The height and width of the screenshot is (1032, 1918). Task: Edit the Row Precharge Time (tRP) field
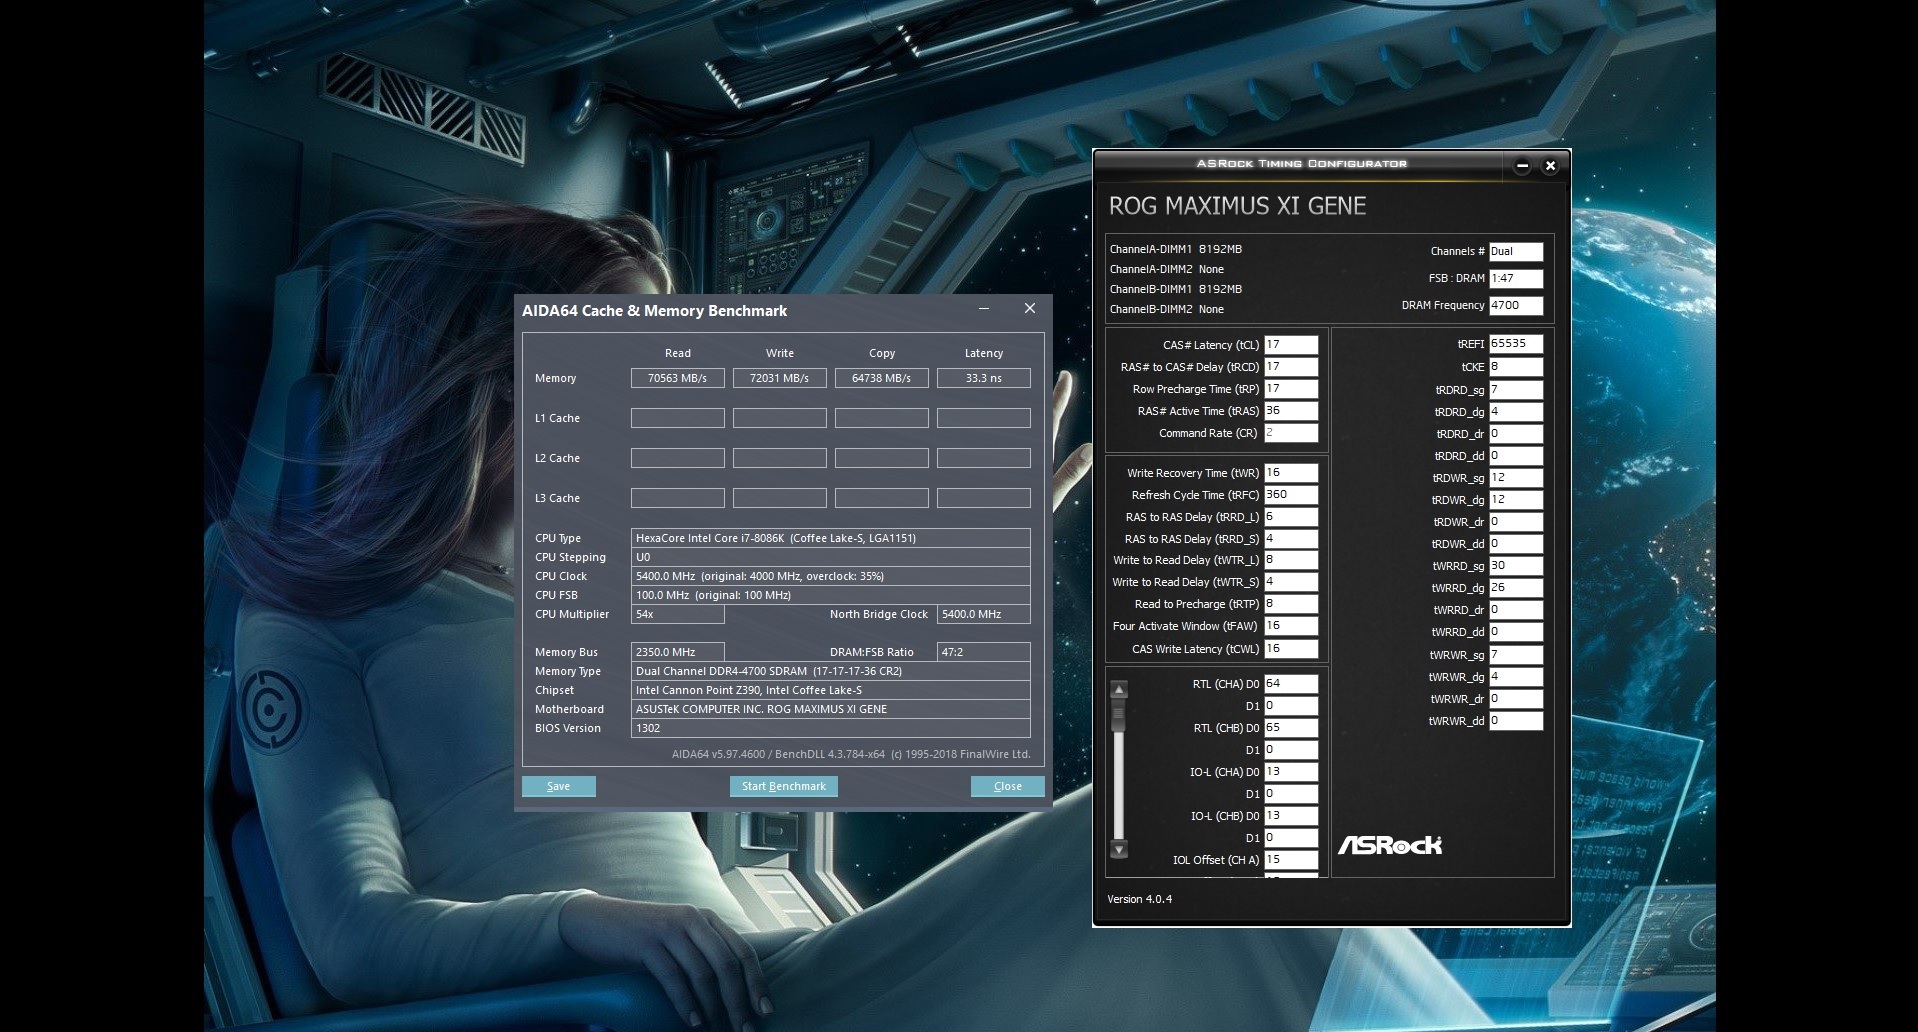point(1291,389)
